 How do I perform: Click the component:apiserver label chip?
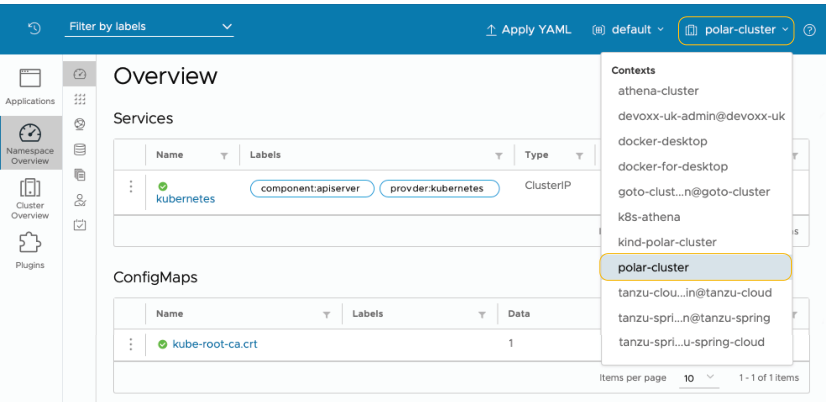click(312, 188)
